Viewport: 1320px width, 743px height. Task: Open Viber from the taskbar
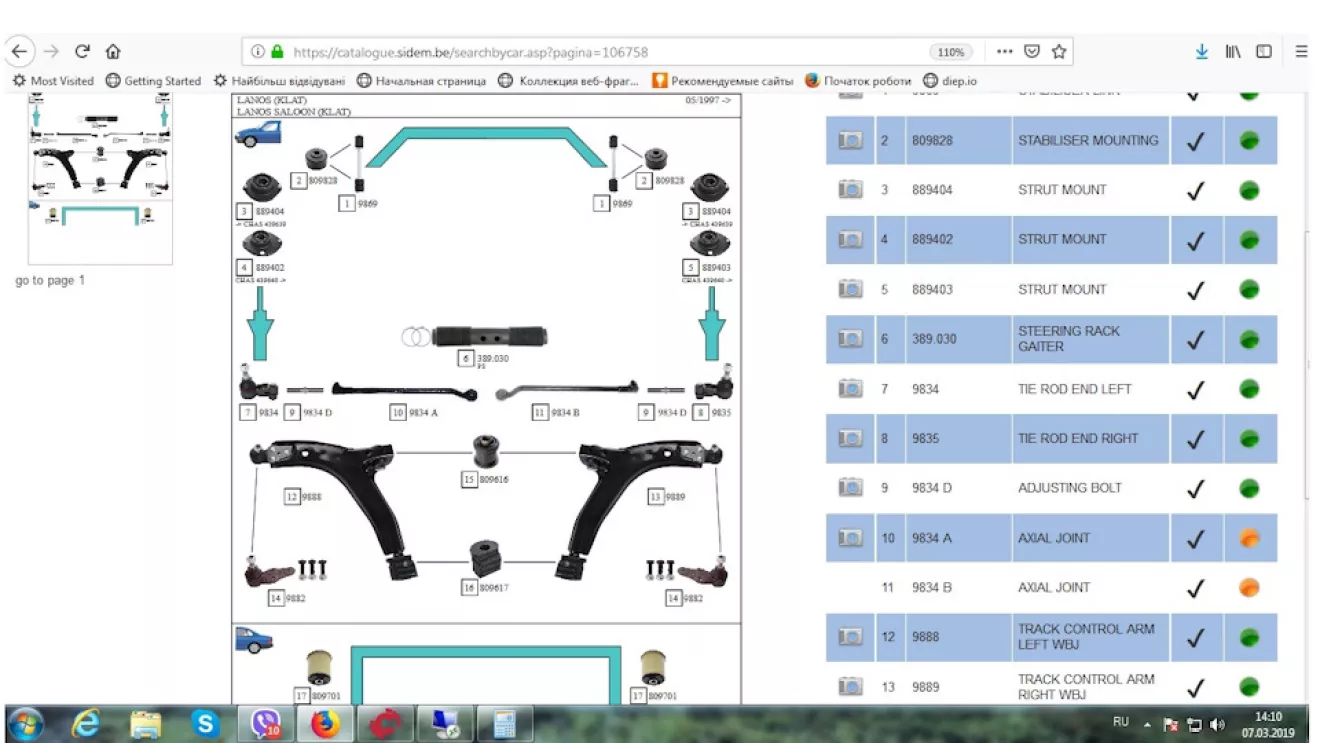(x=266, y=723)
